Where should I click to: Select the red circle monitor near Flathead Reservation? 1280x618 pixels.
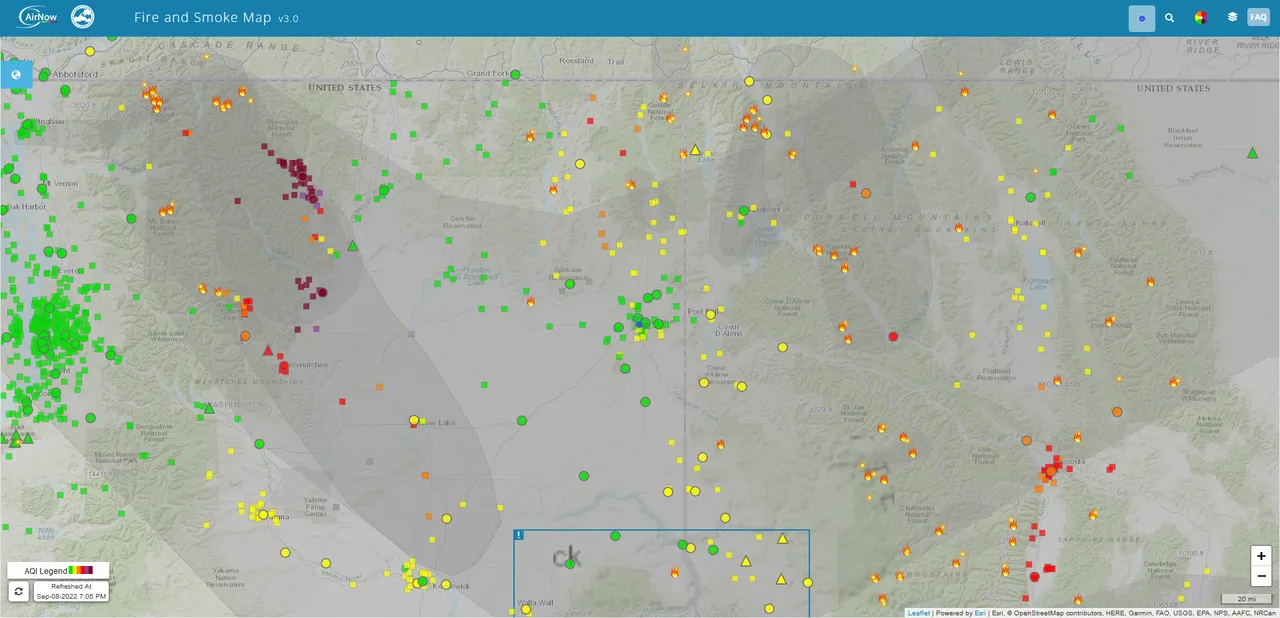click(x=893, y=336)
